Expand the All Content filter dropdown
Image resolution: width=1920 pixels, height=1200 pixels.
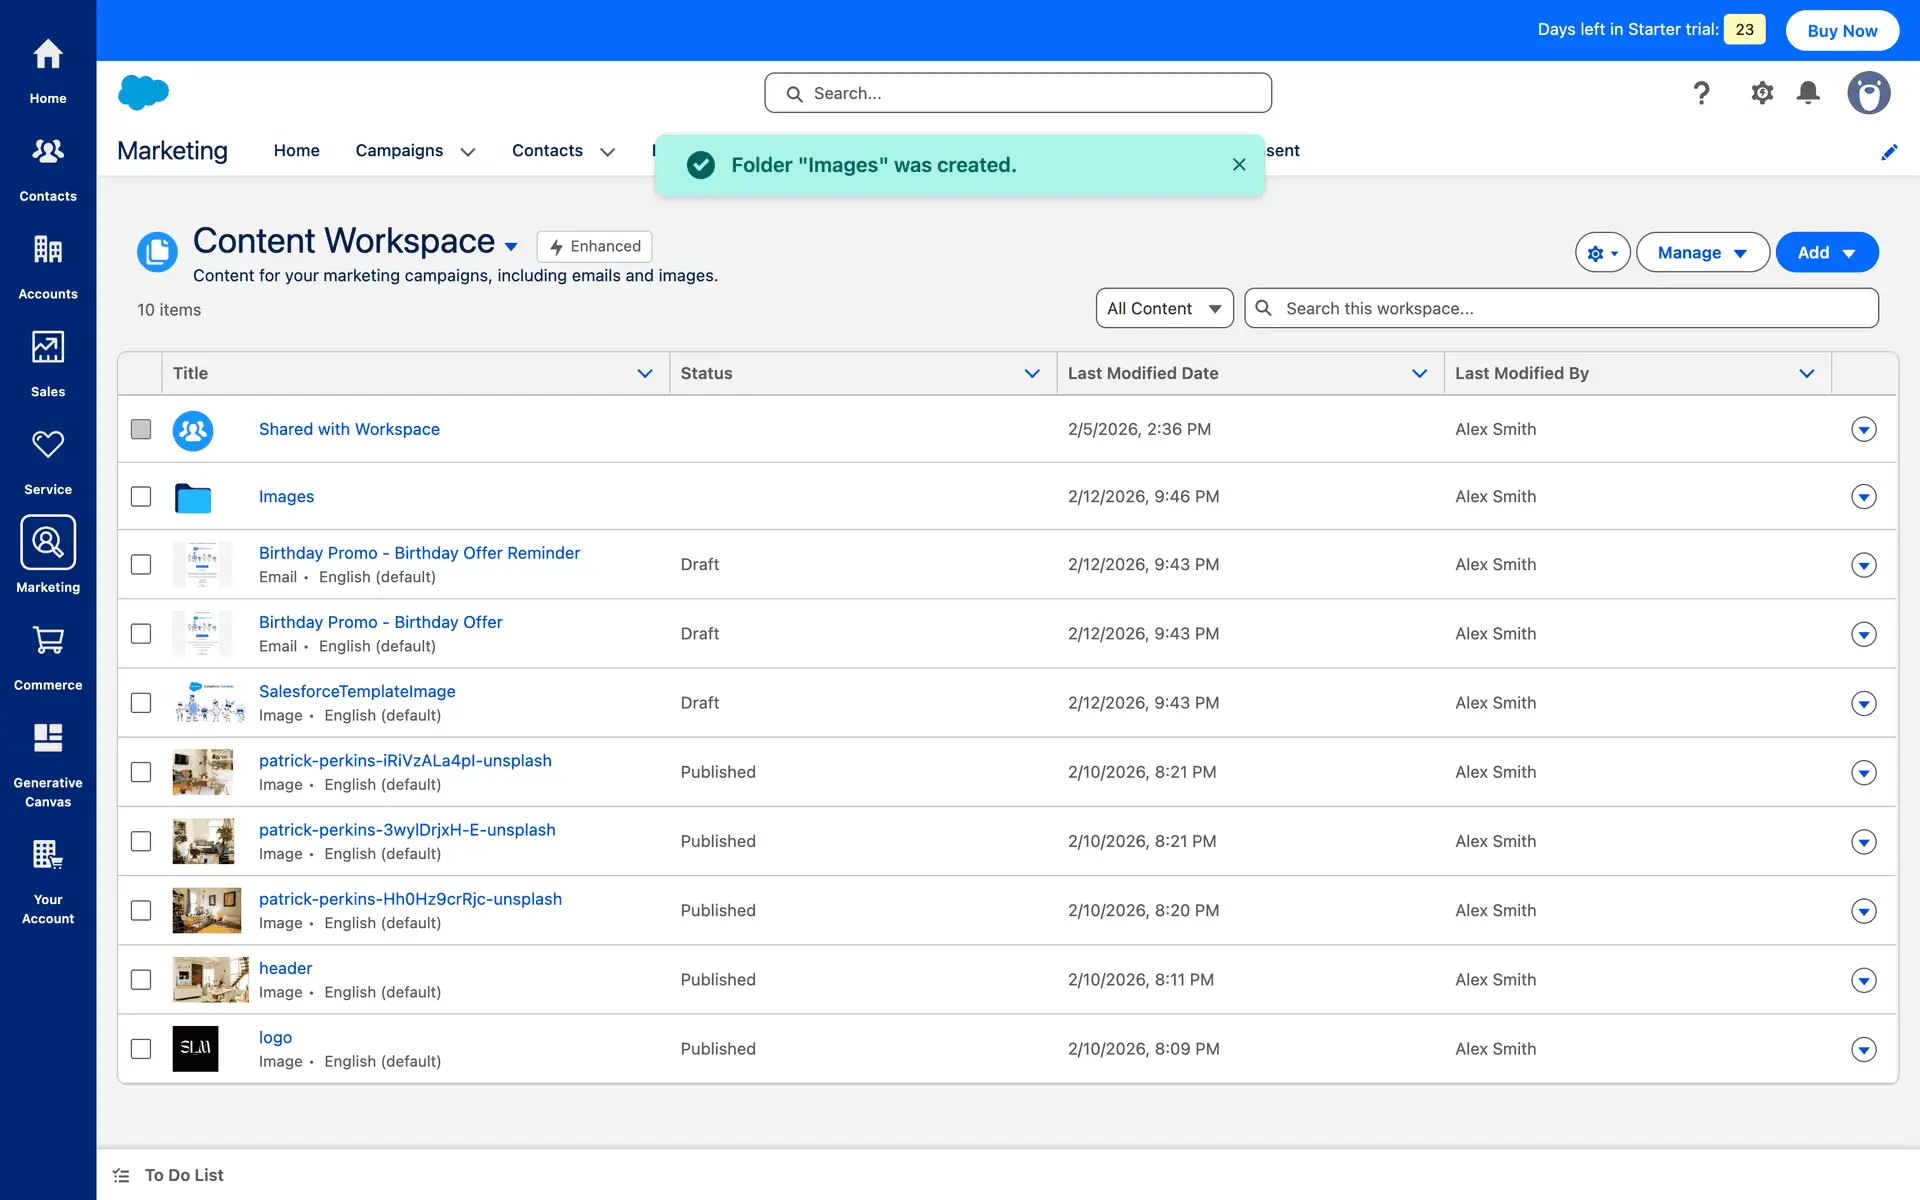point(1164,309)
